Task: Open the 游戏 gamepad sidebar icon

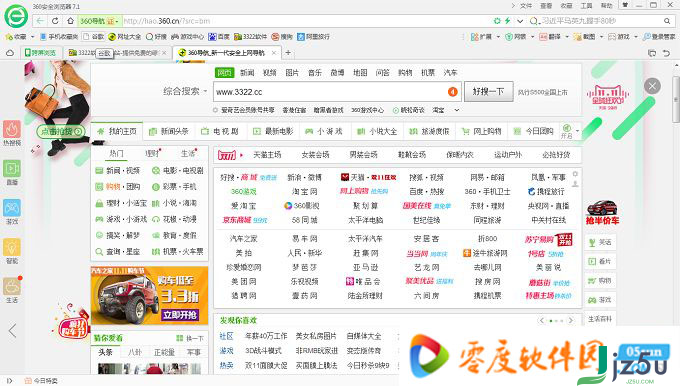Action: [x=12, y=212]
